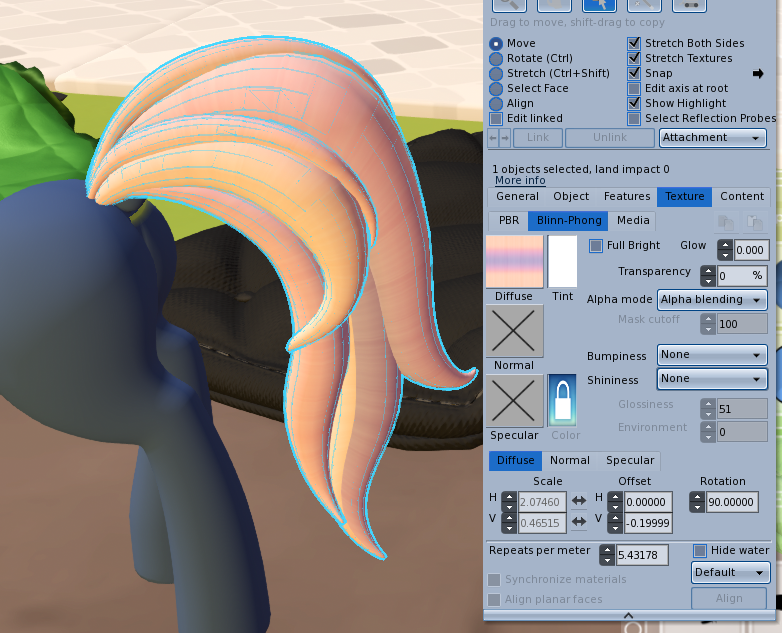Click the specular Color lock icon

point(563,400)
